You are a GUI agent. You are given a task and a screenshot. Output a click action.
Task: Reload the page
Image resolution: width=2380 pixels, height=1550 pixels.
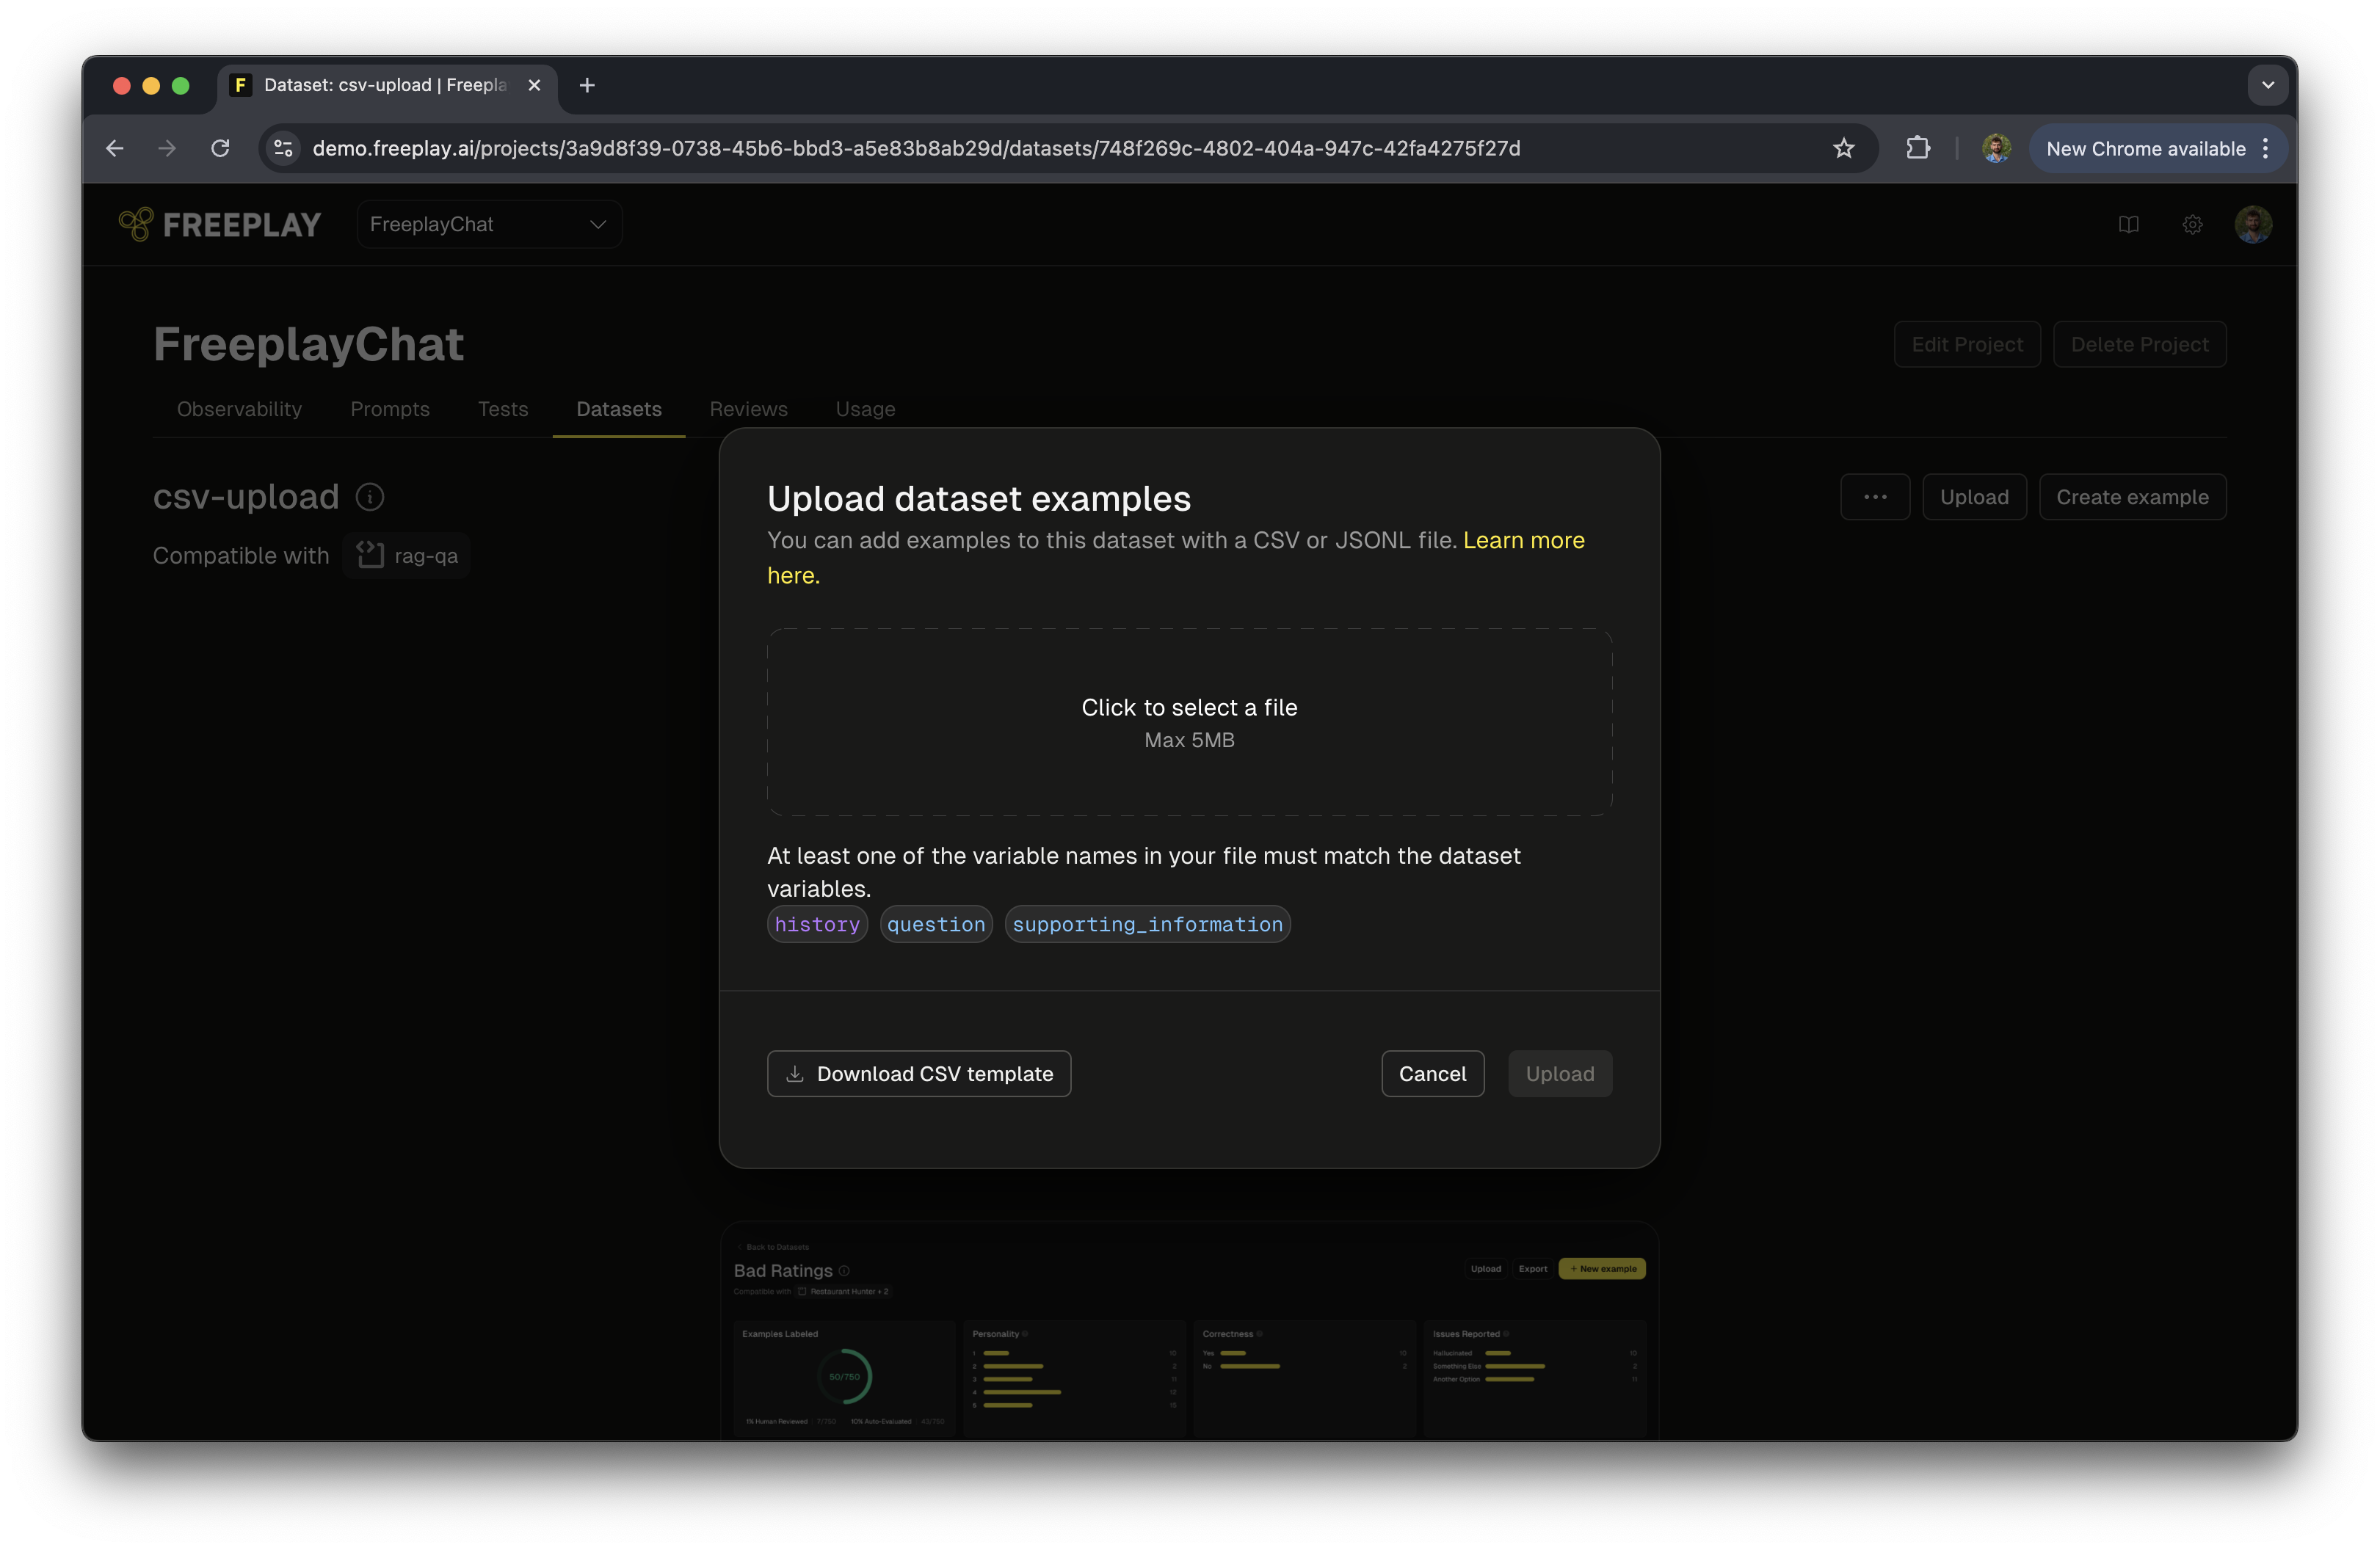tap(220, 148)
